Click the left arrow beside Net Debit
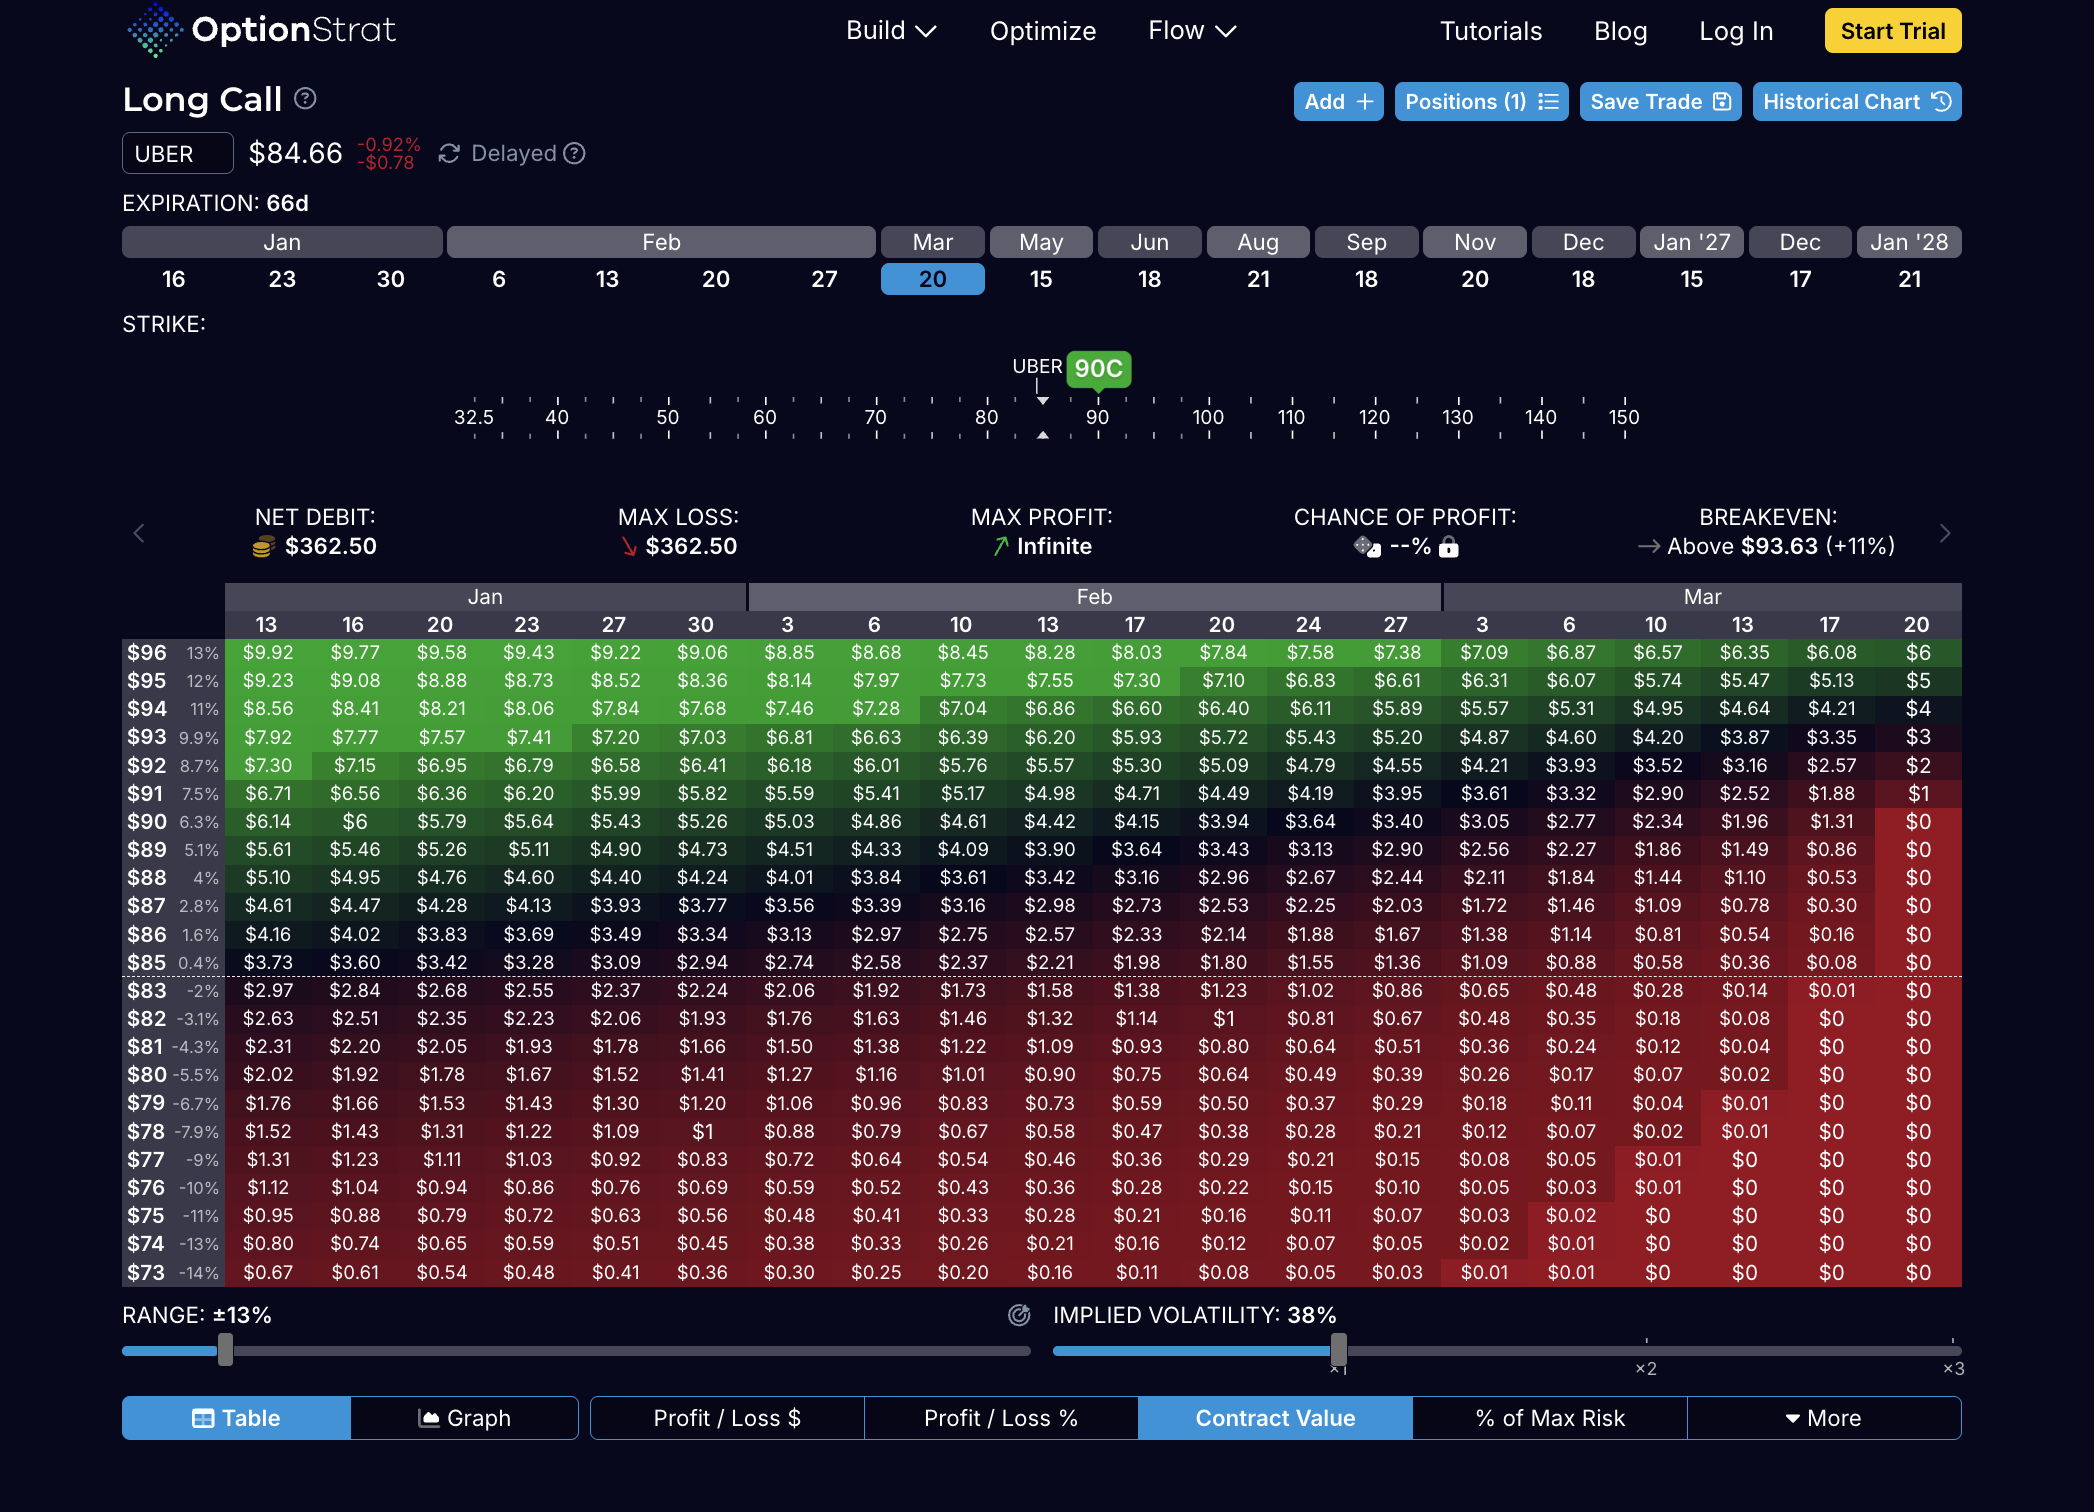 point(139,533)
